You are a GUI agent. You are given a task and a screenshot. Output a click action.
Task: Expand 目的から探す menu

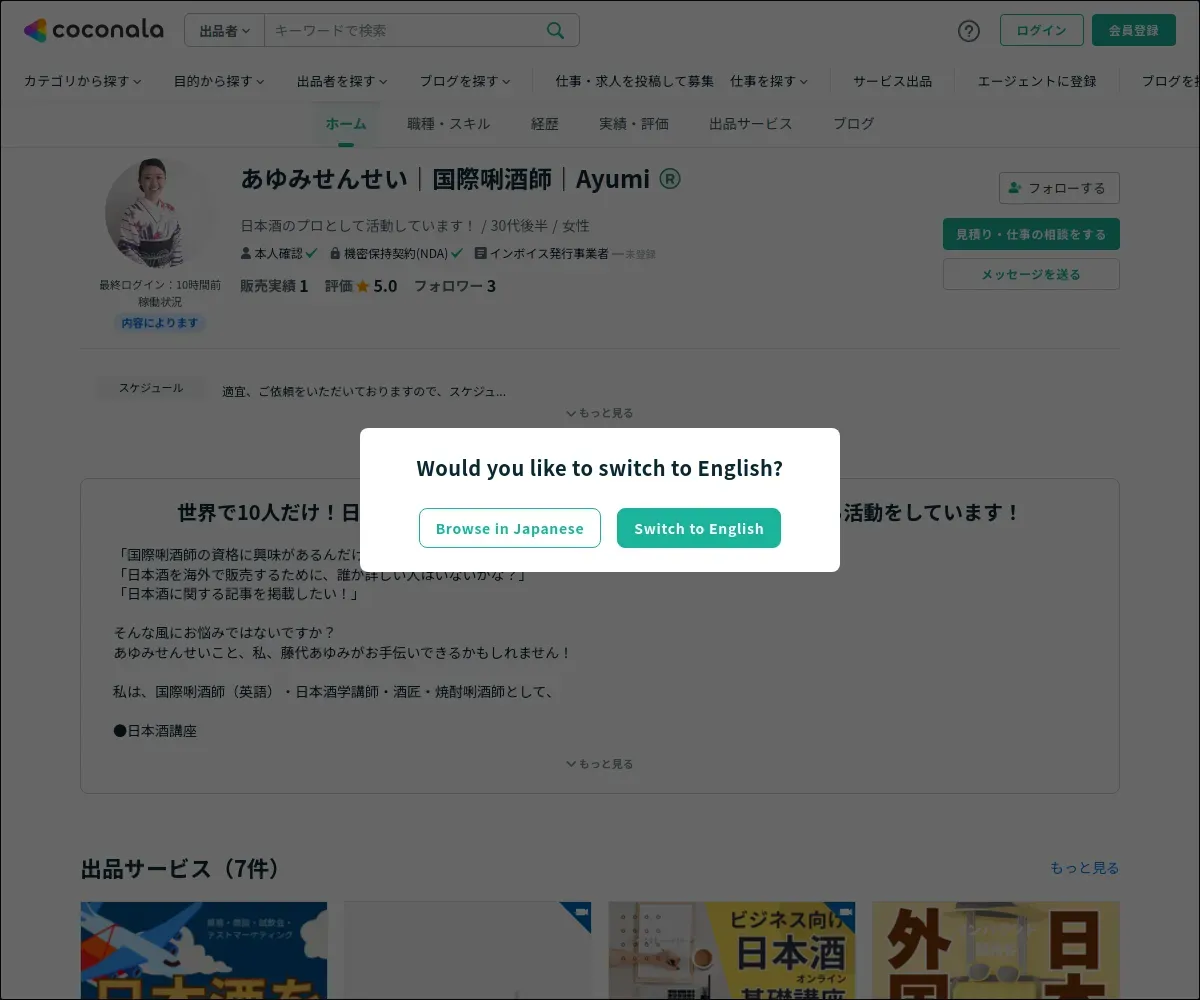point(219,81)
